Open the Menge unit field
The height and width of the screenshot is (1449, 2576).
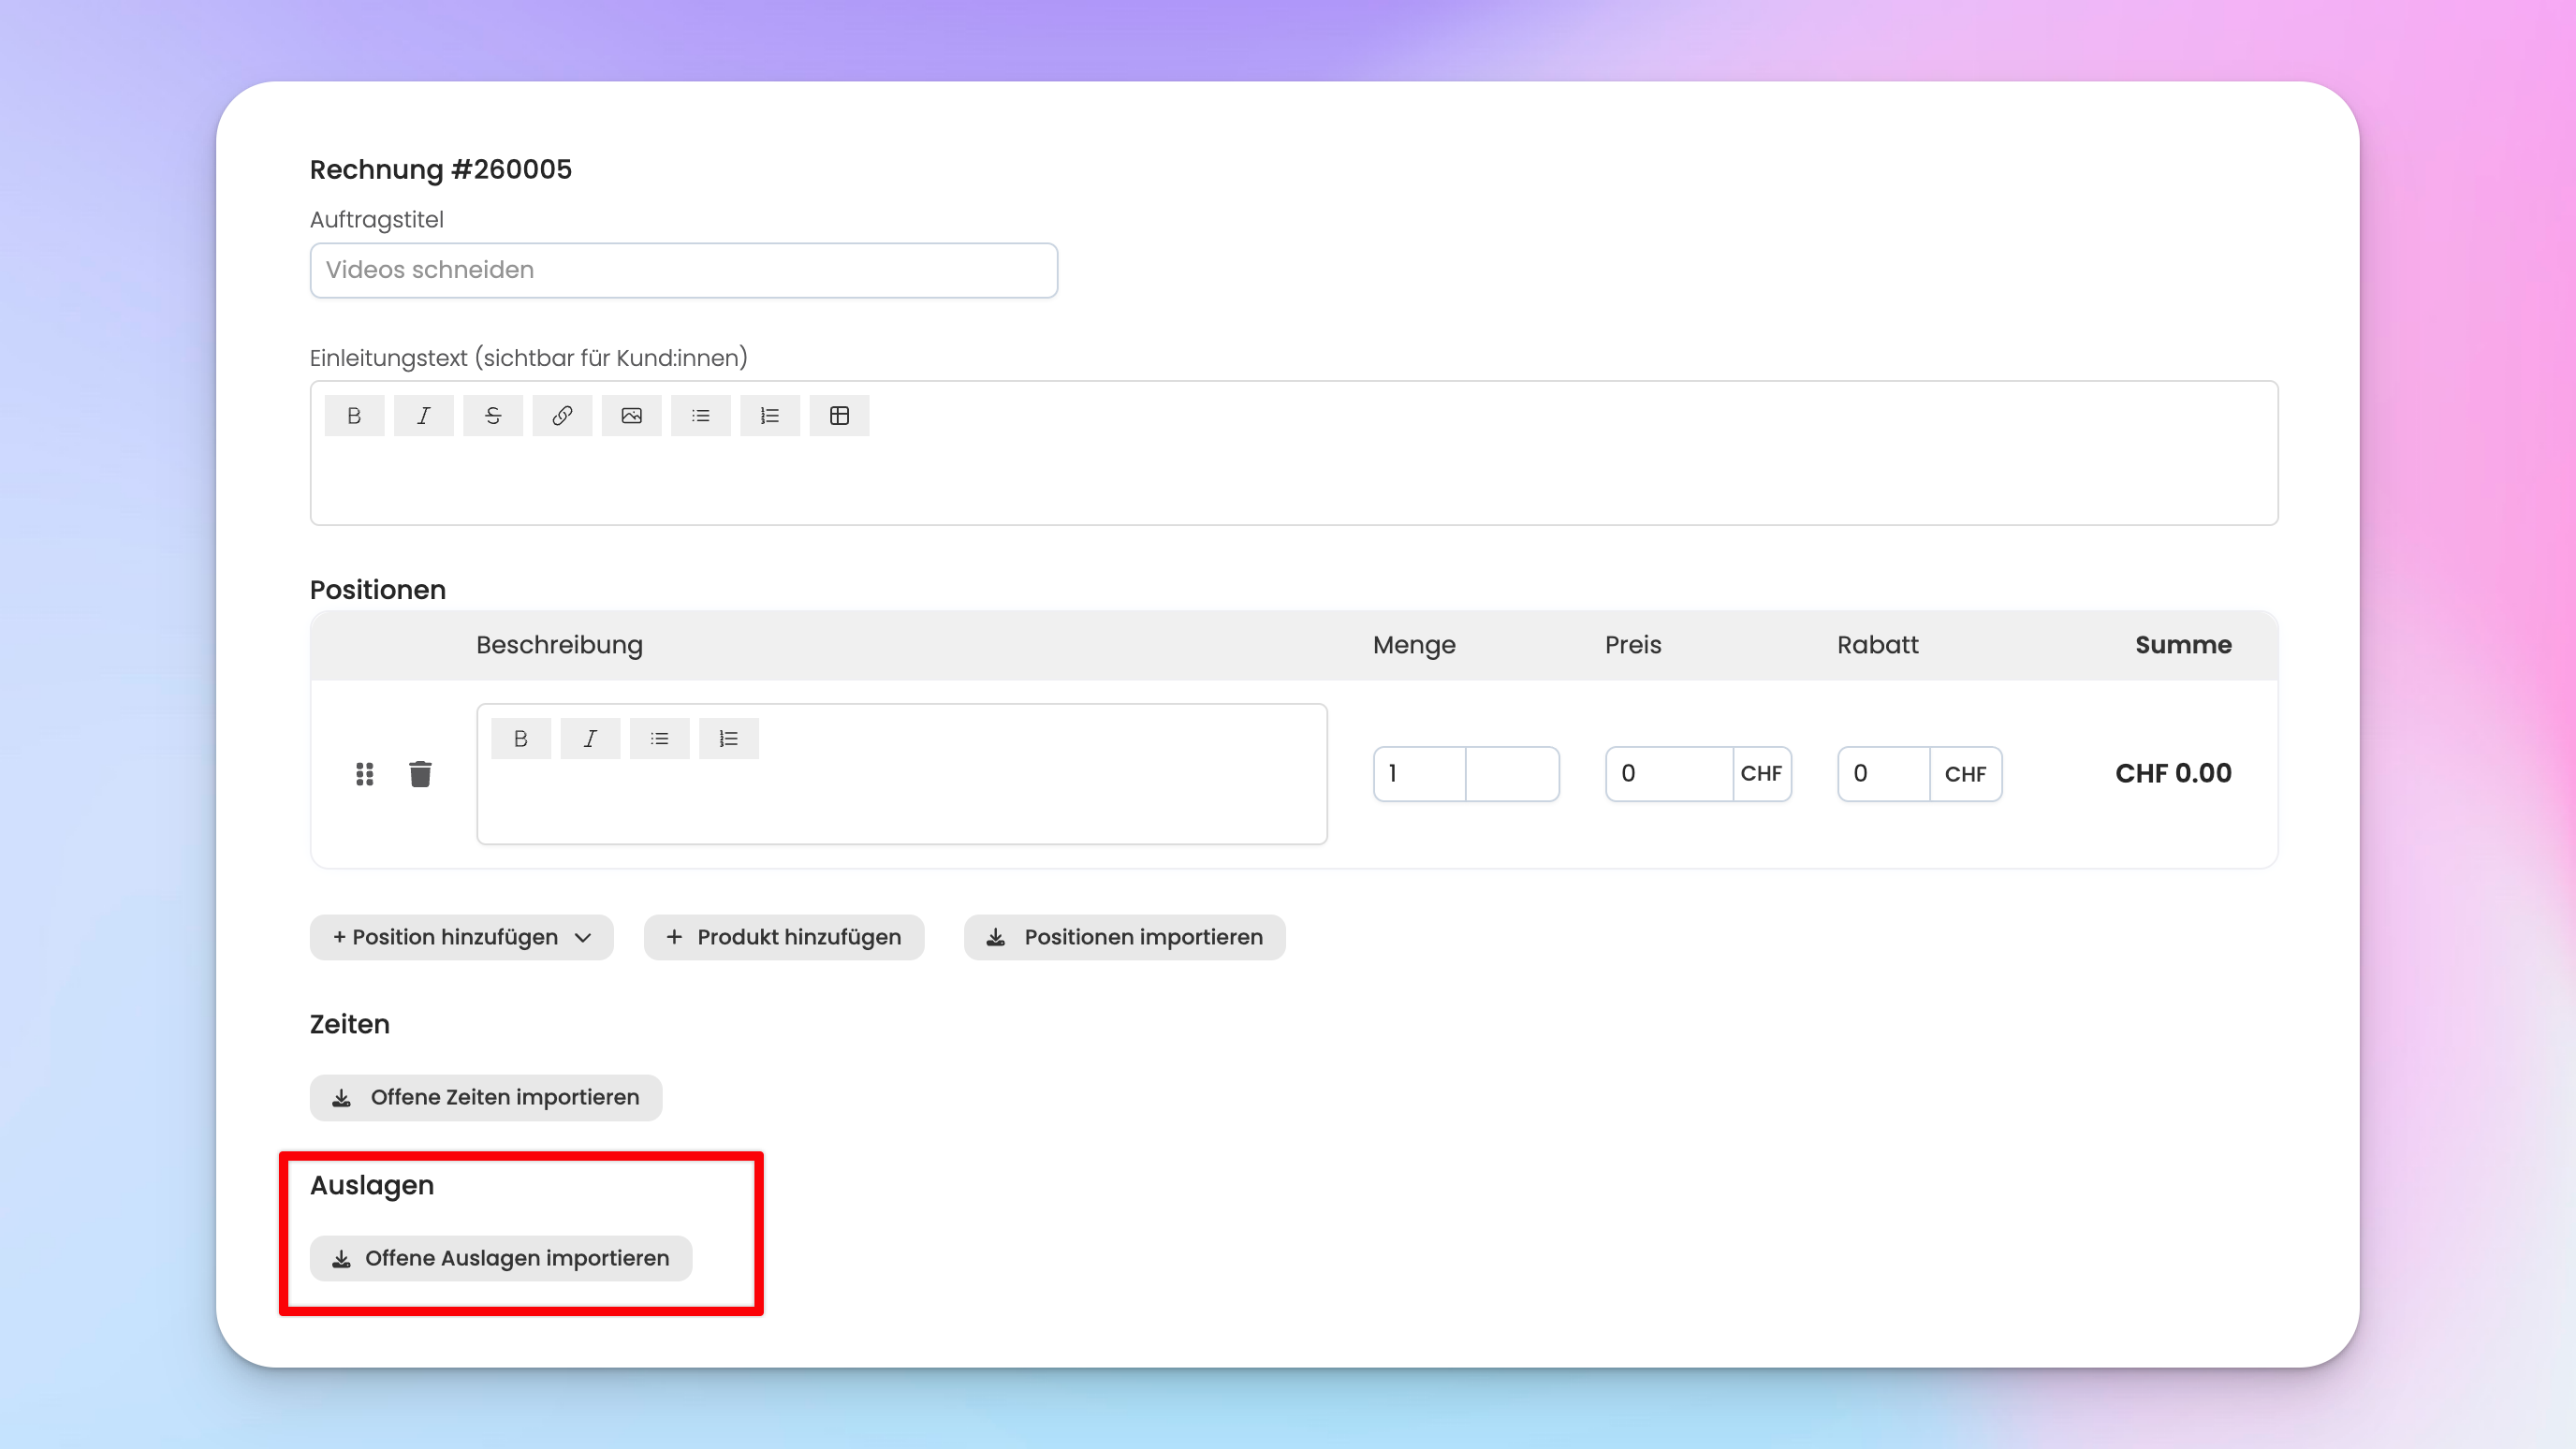1512,774
